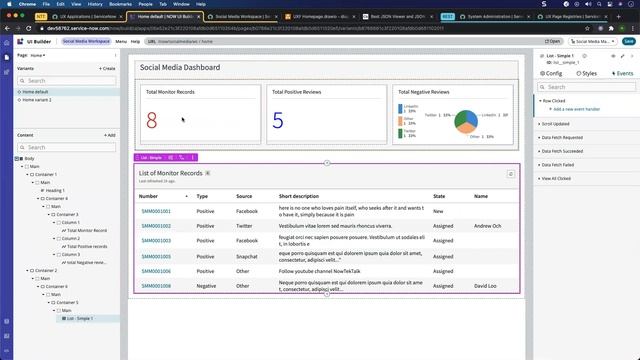
Task: Reload the browser page
Action: [x=29, y=28]
